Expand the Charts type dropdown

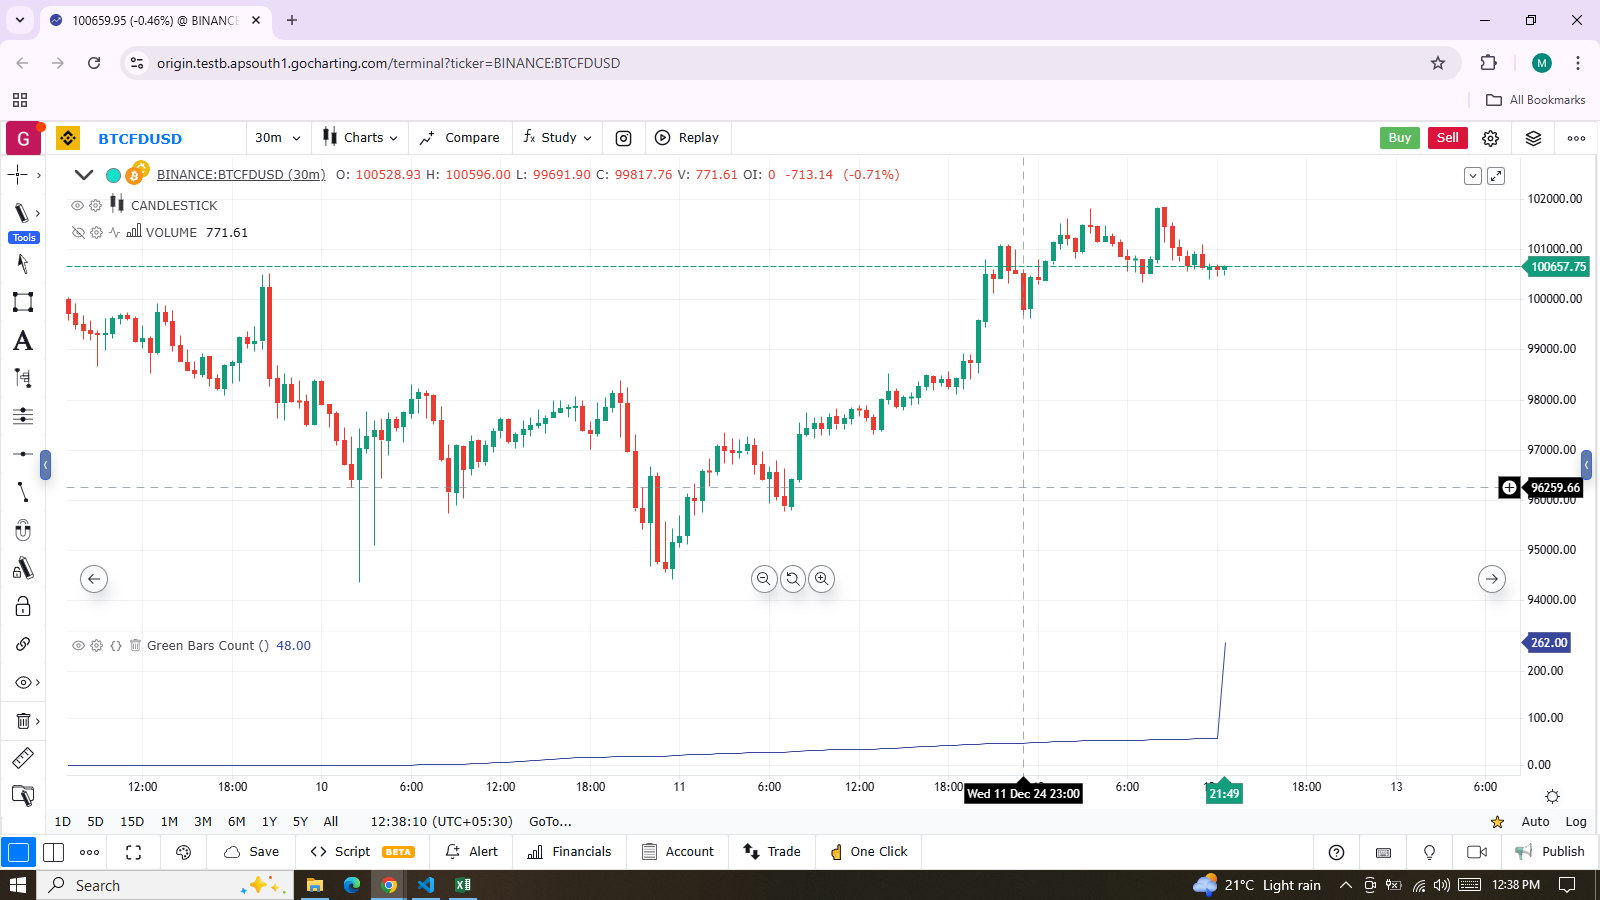(361, 138)
